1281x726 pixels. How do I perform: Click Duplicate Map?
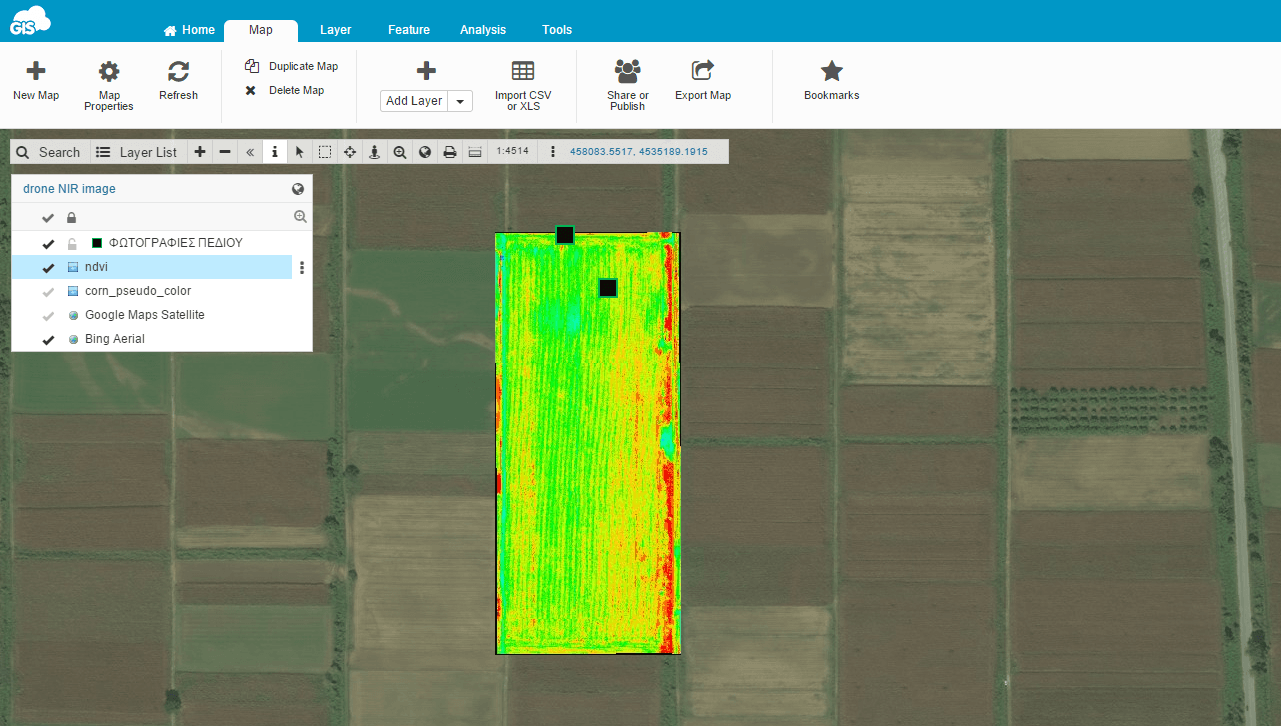pos(303,66)
